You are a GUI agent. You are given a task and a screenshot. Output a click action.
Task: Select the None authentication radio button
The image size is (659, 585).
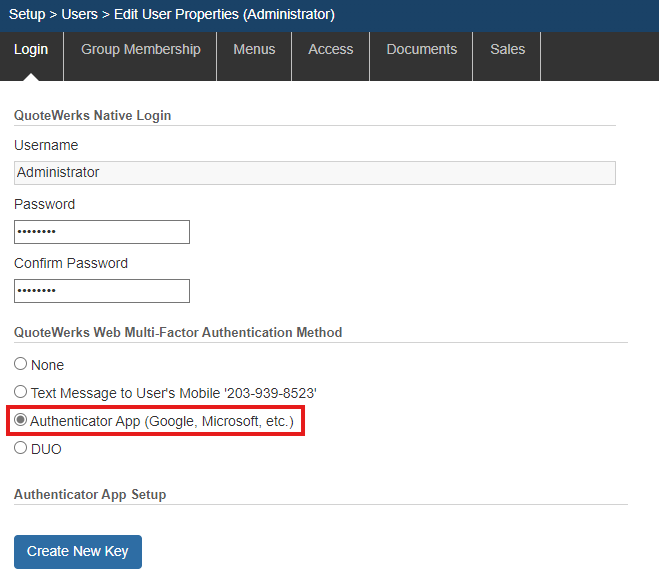coord(20,365)
